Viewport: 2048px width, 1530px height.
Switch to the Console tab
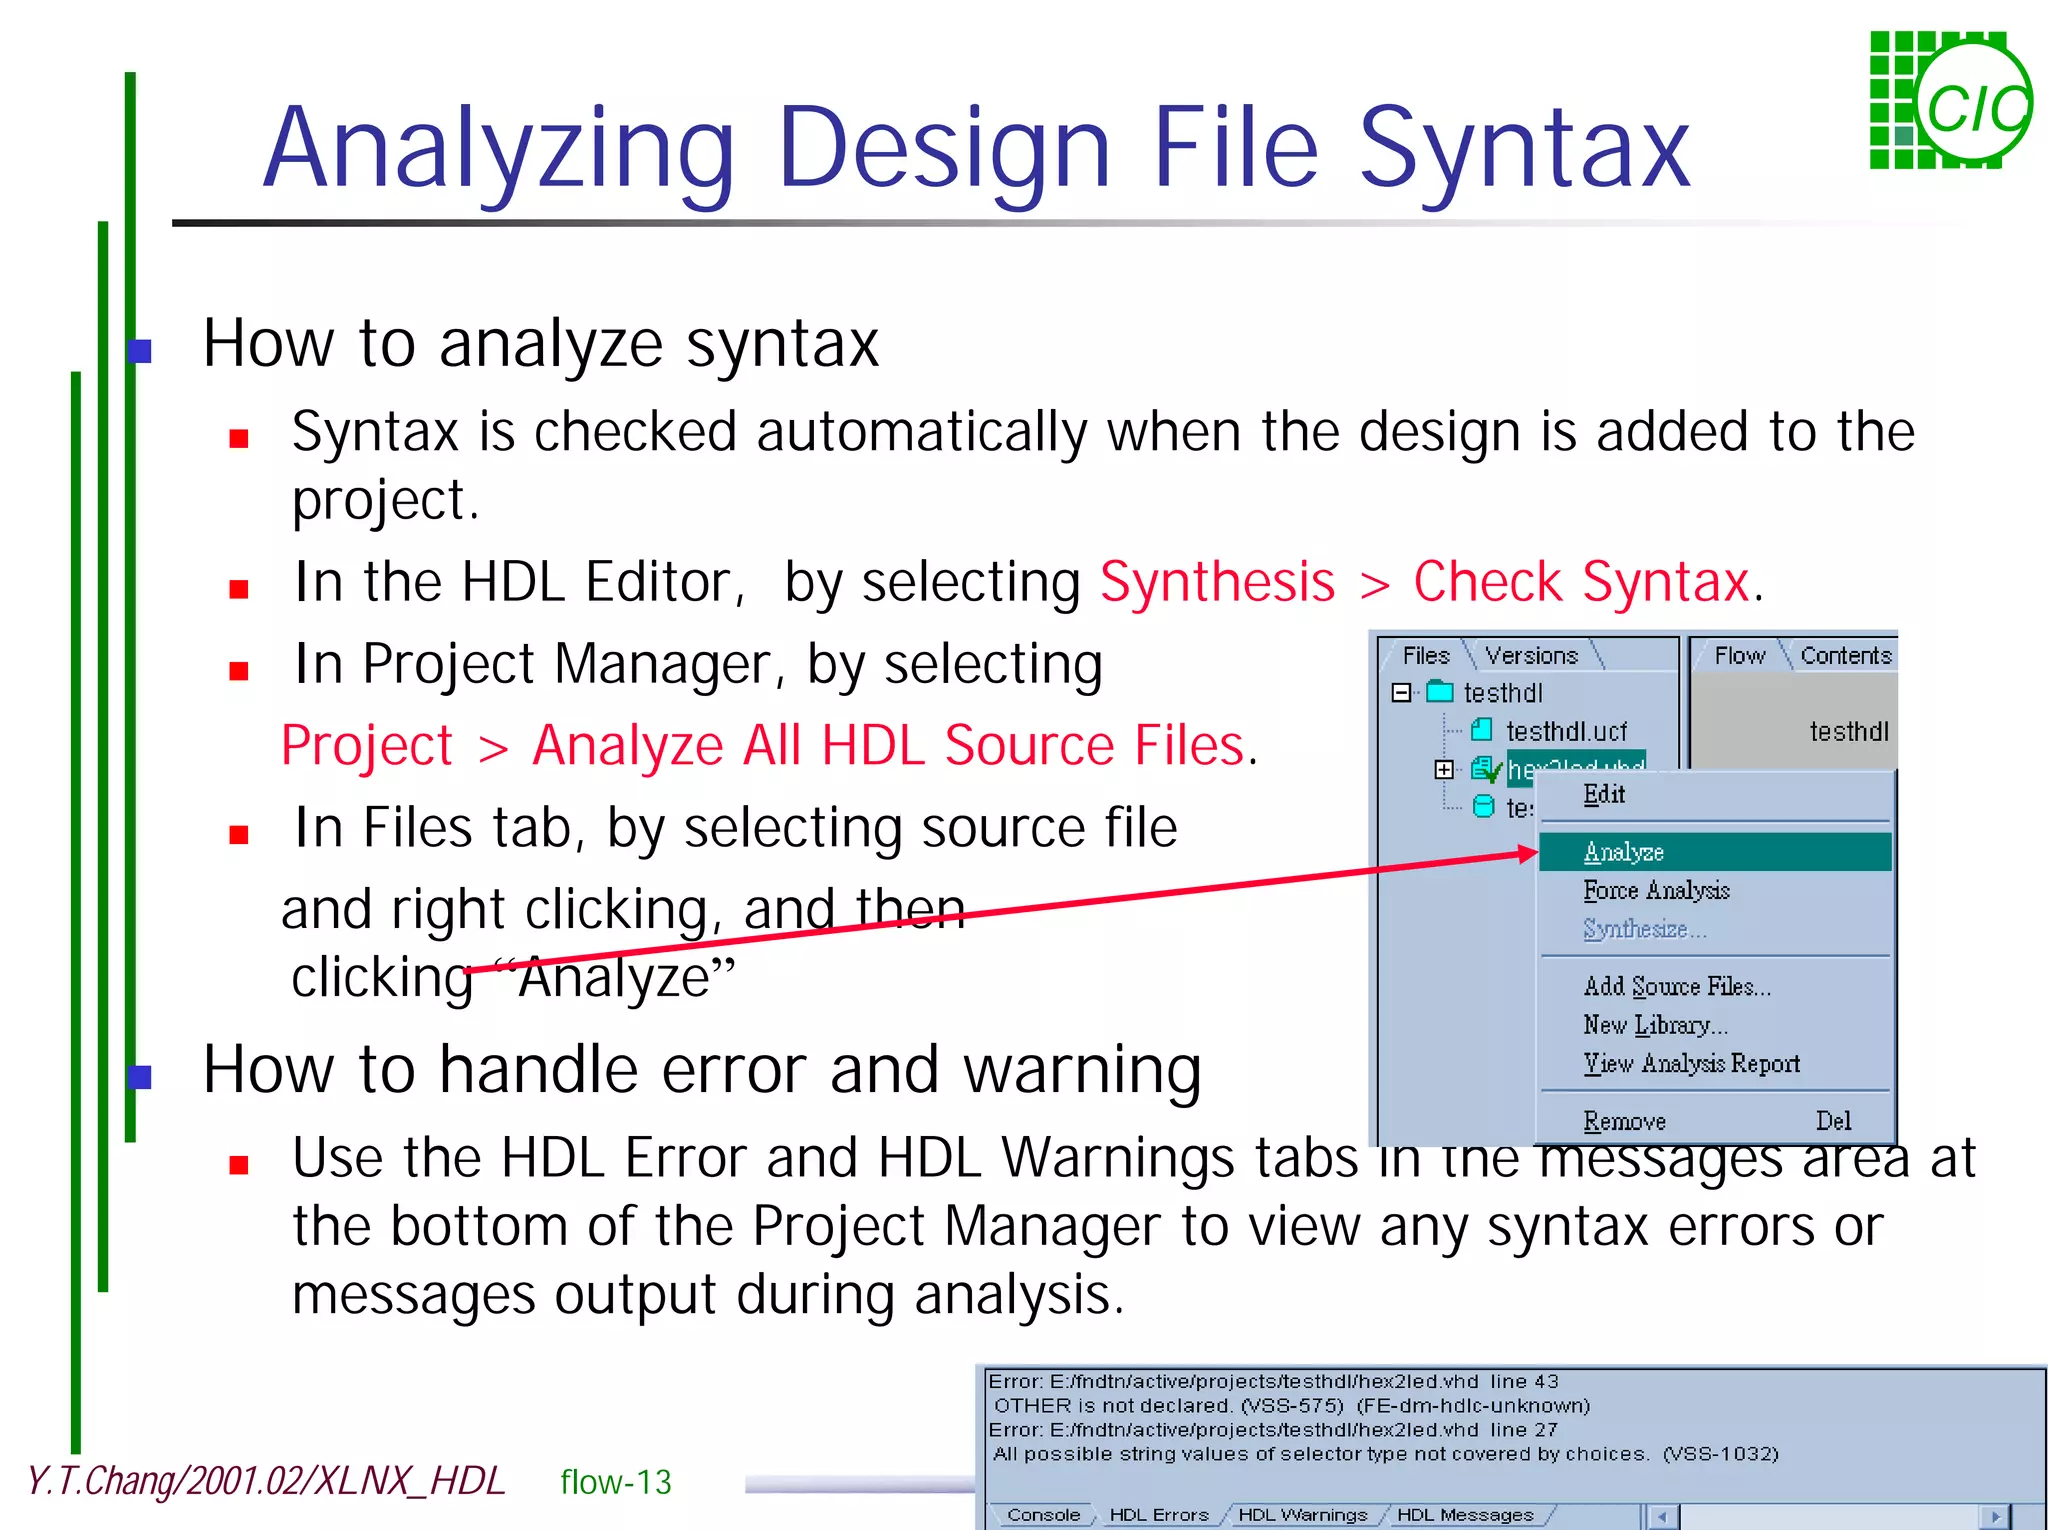coord(1043,1515)
